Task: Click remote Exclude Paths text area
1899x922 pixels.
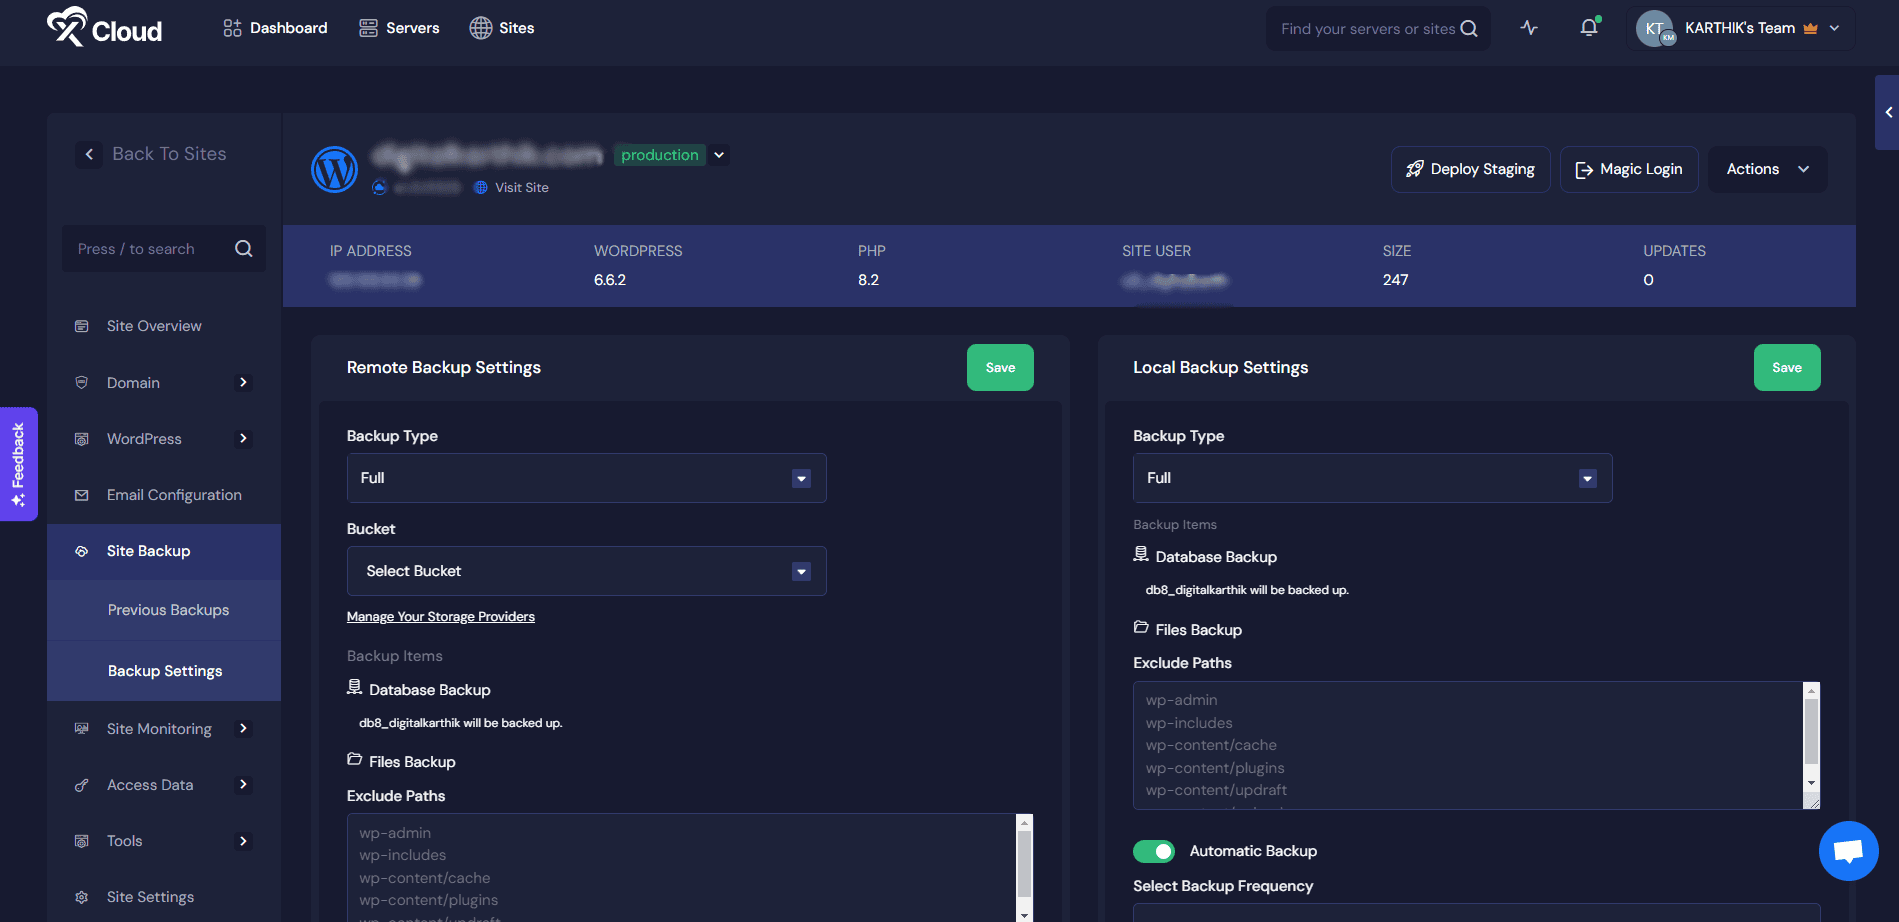Action: [681, 868]
